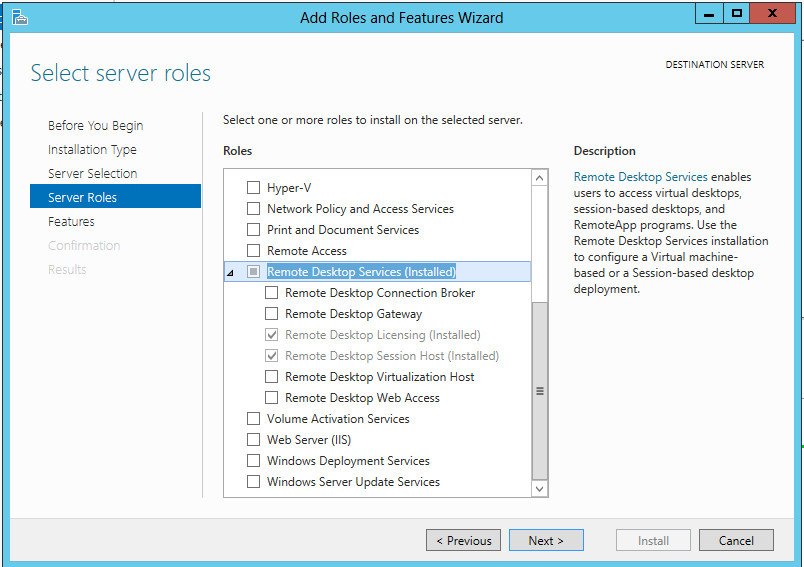Click the Remote Desktop Session Host (Installed) checkbox
This screenshot has width=804, height=567.
coord(271,356)
